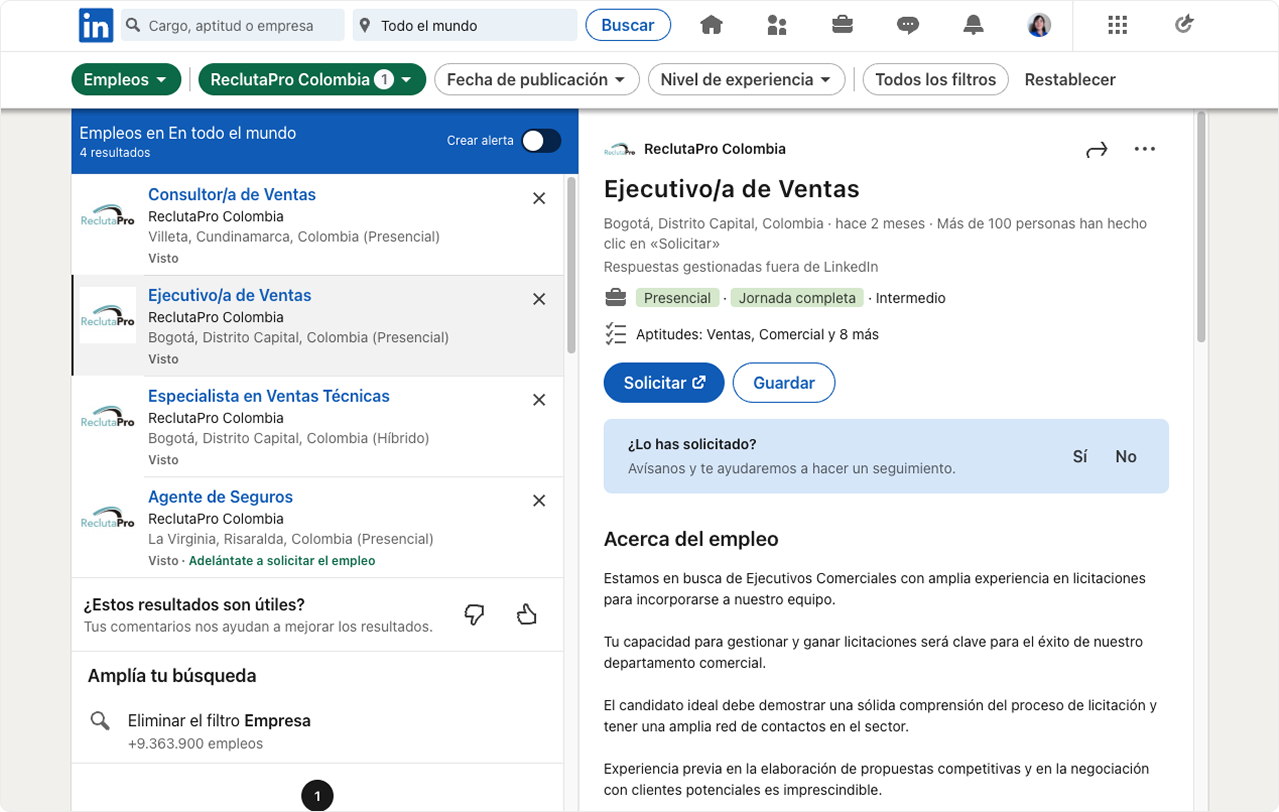Open the Para empresas grid icon
The width and height of the screenshot is (1279, 812).
point(1117,24)
